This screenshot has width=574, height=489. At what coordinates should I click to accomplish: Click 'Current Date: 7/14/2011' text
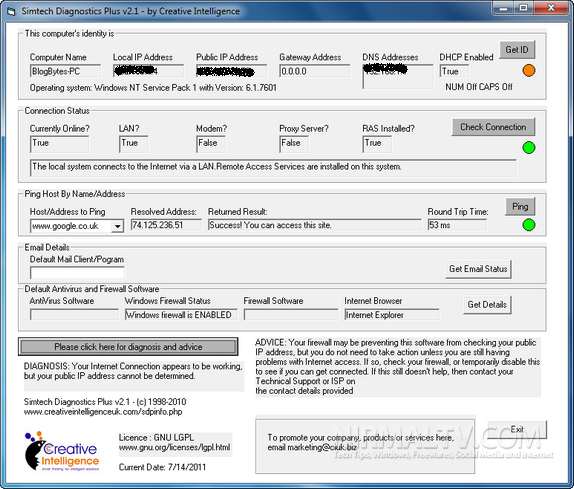(162, 467)
